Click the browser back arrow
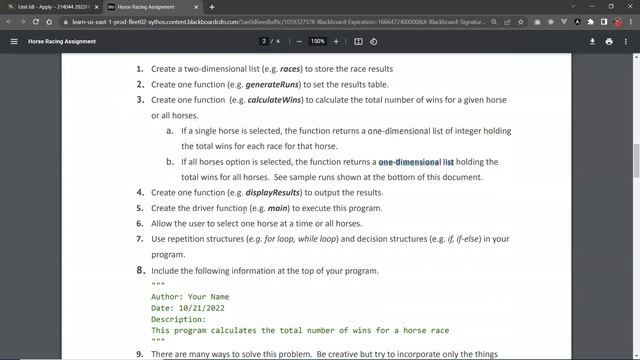Screen dimensions: 640x360 [9, 22]
